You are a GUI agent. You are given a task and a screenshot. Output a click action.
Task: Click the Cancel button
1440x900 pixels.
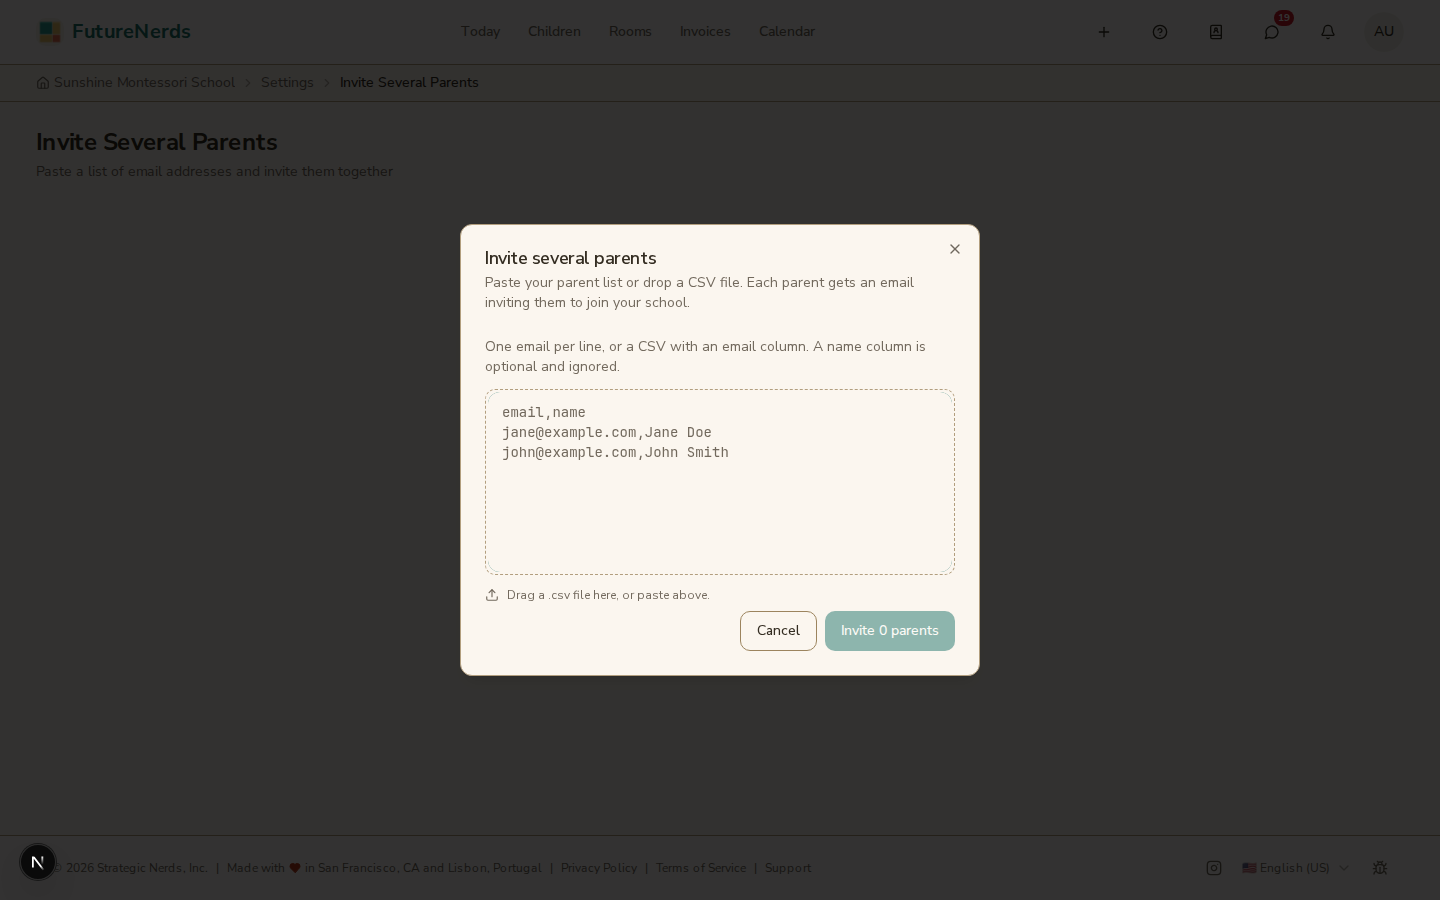pyautogui.click(x=778, y=631)
